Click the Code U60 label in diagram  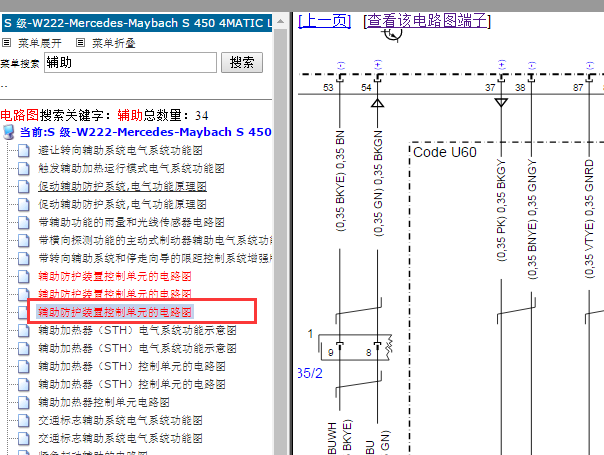tap(445, 152)
